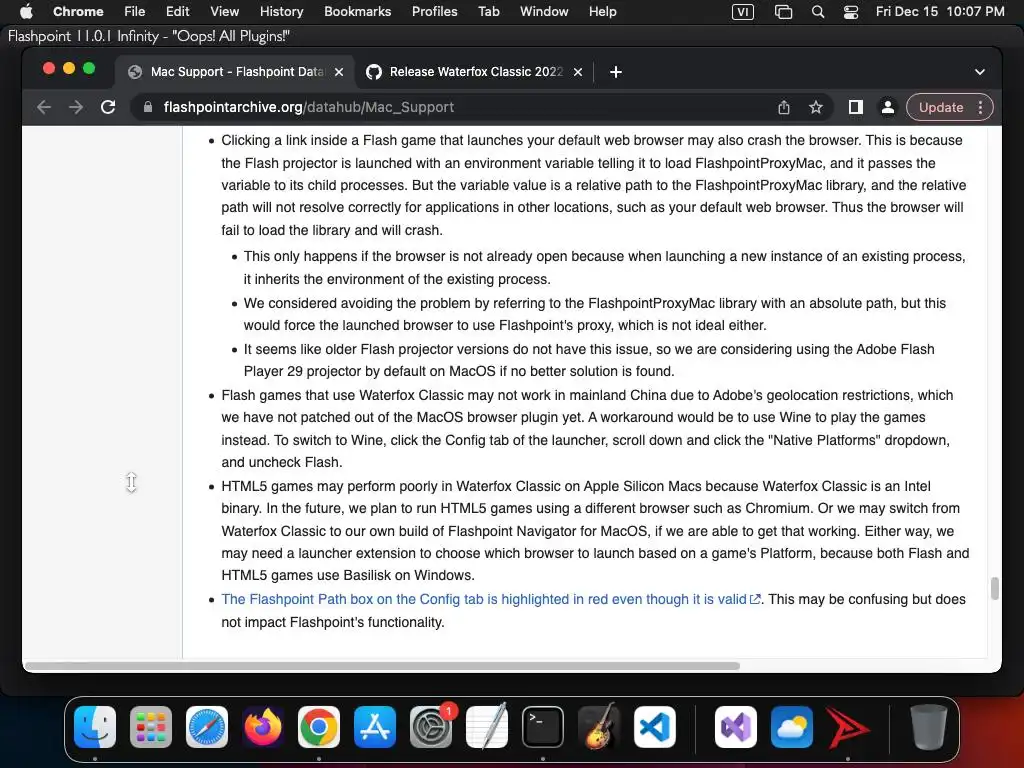This screenshot has height=768, width=1024.
Task: Open Visual Studio (purple) in dock
Action: (736, 727)
